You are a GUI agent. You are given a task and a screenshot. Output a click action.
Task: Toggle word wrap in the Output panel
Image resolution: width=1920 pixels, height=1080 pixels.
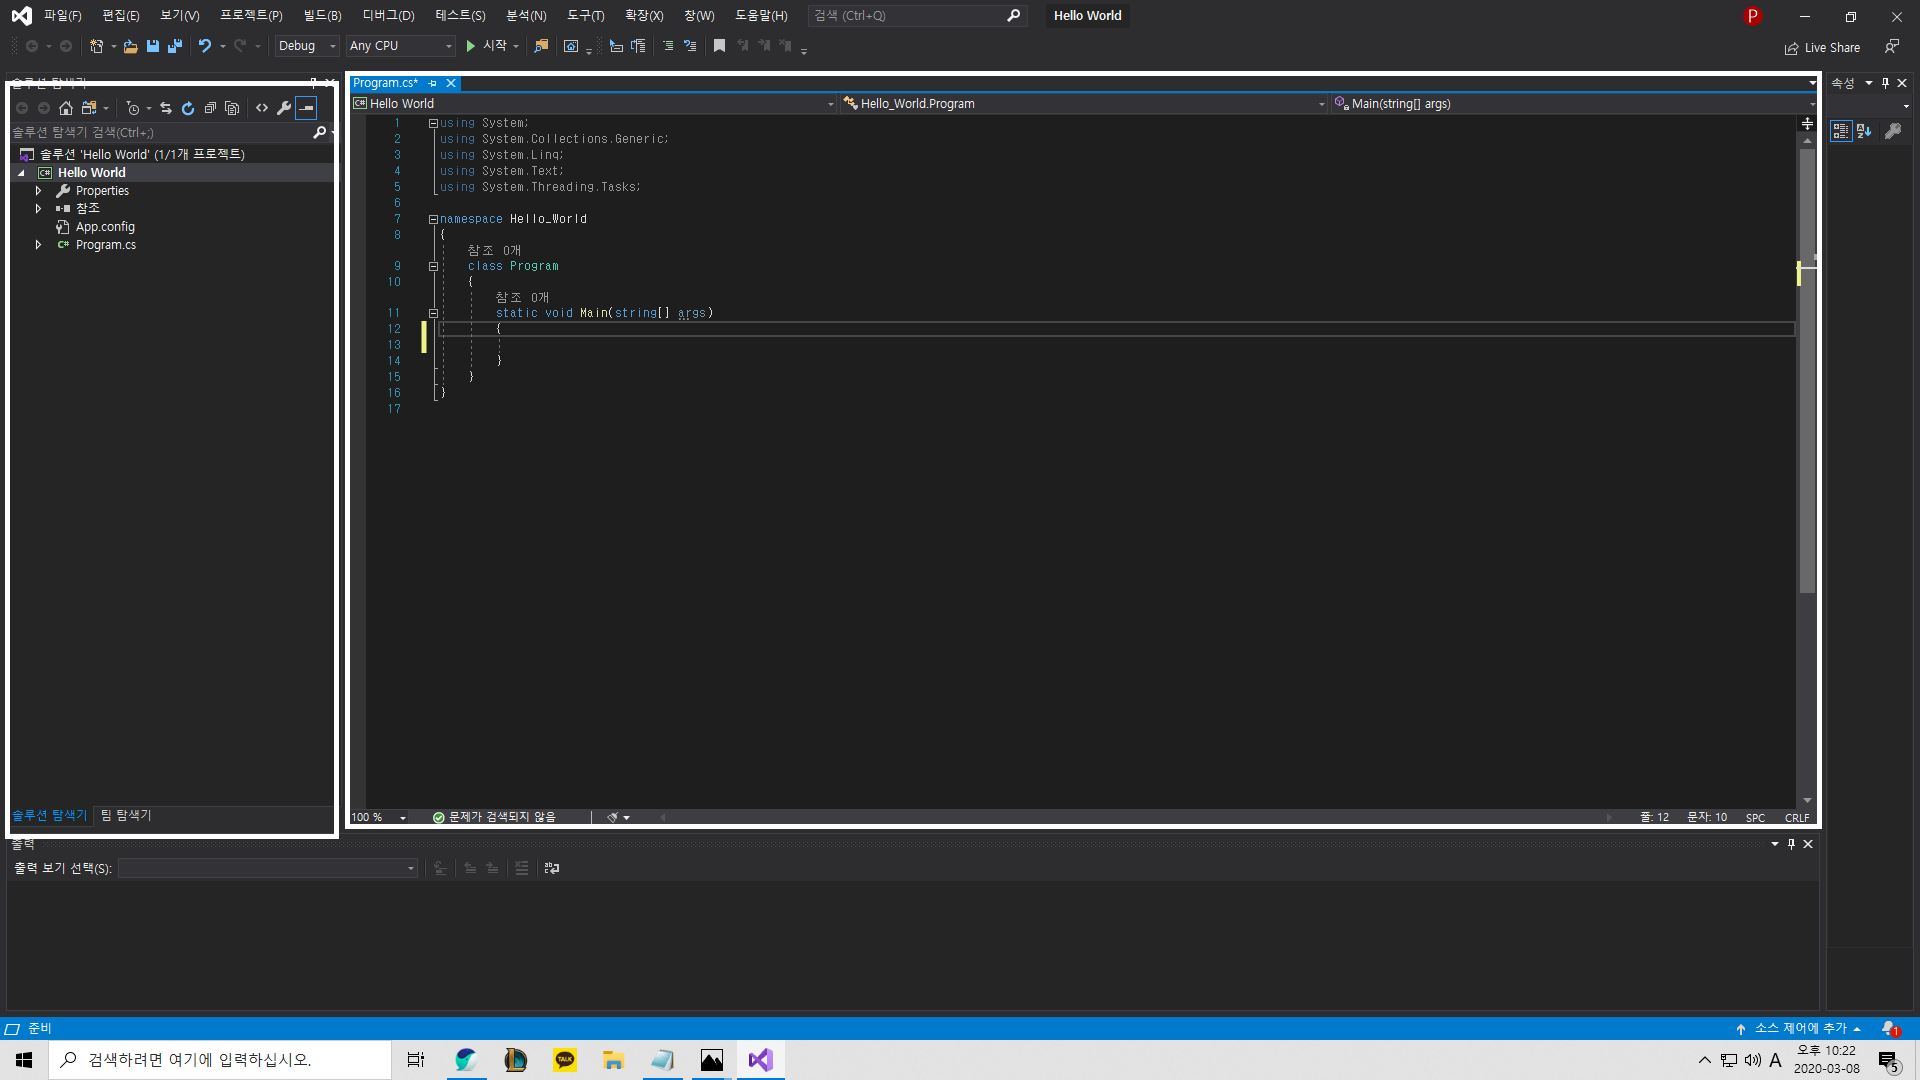click(552, 868)
